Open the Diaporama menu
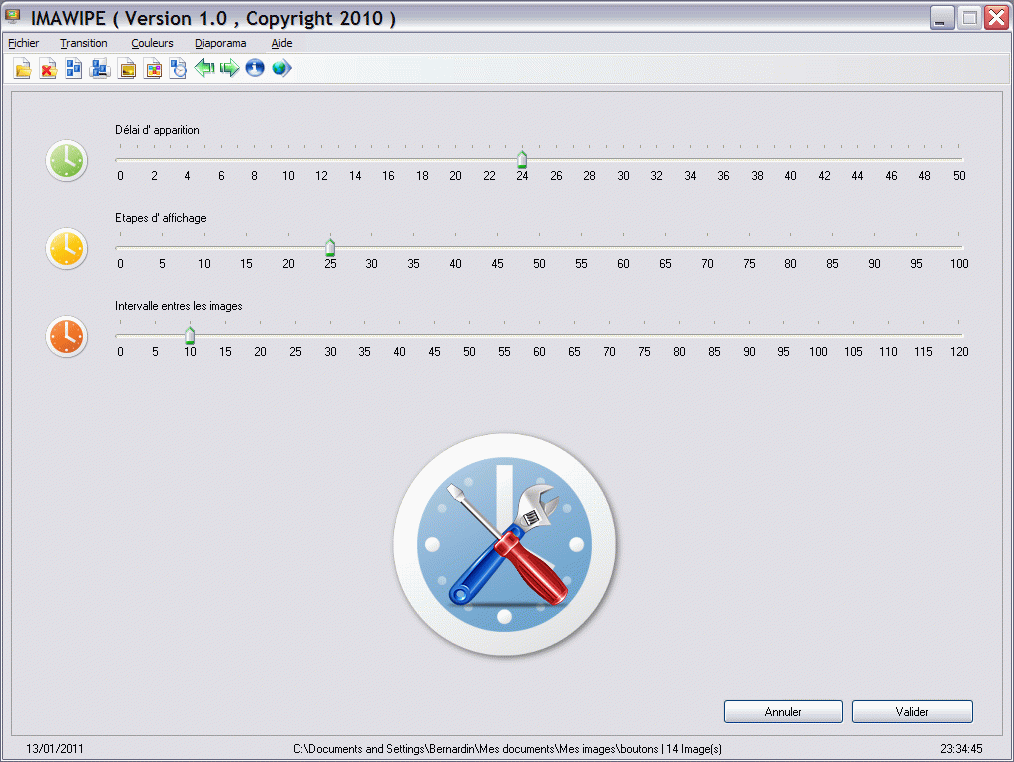This screenshot has width=1014, height=762. [221, 43]
